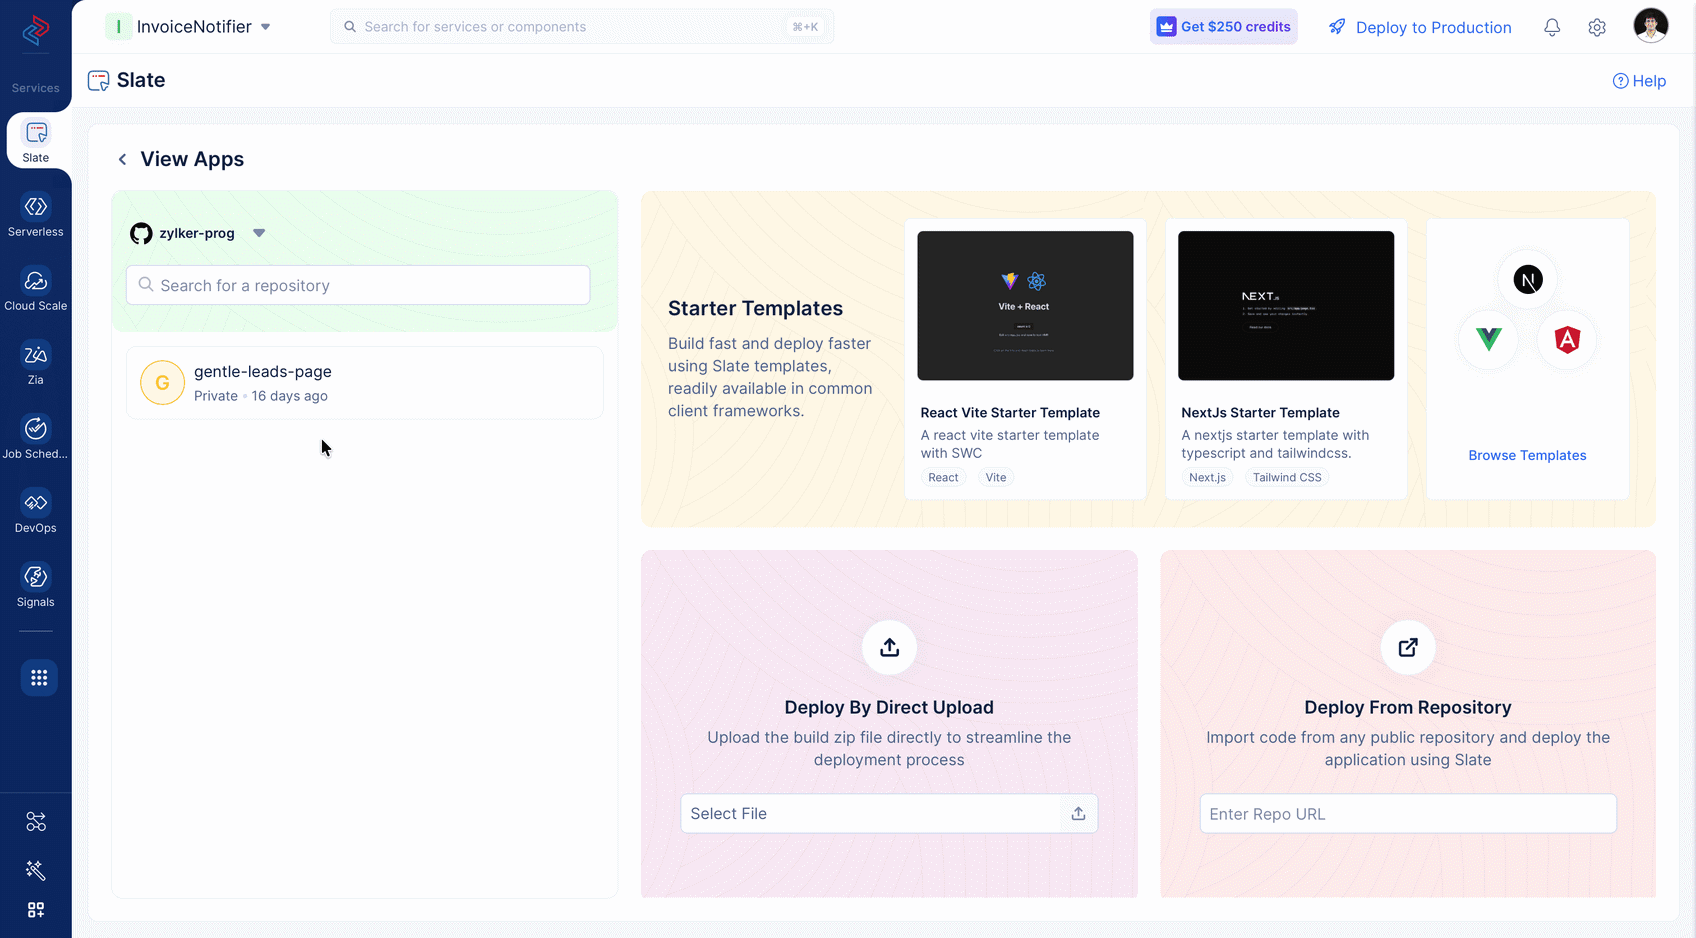Open the DevOps service

pos(36,511)
